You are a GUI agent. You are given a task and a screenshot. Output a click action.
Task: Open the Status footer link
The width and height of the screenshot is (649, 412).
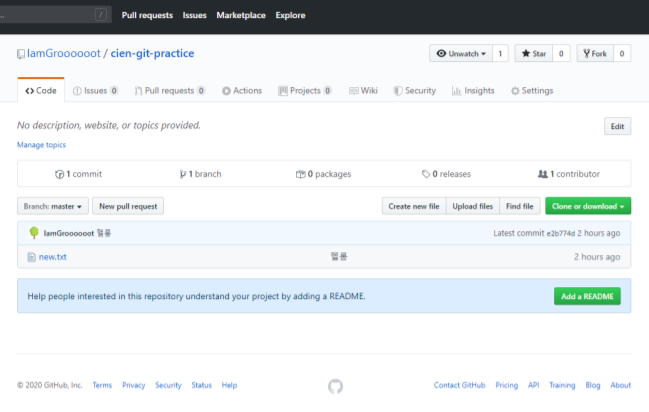[202, 385]
